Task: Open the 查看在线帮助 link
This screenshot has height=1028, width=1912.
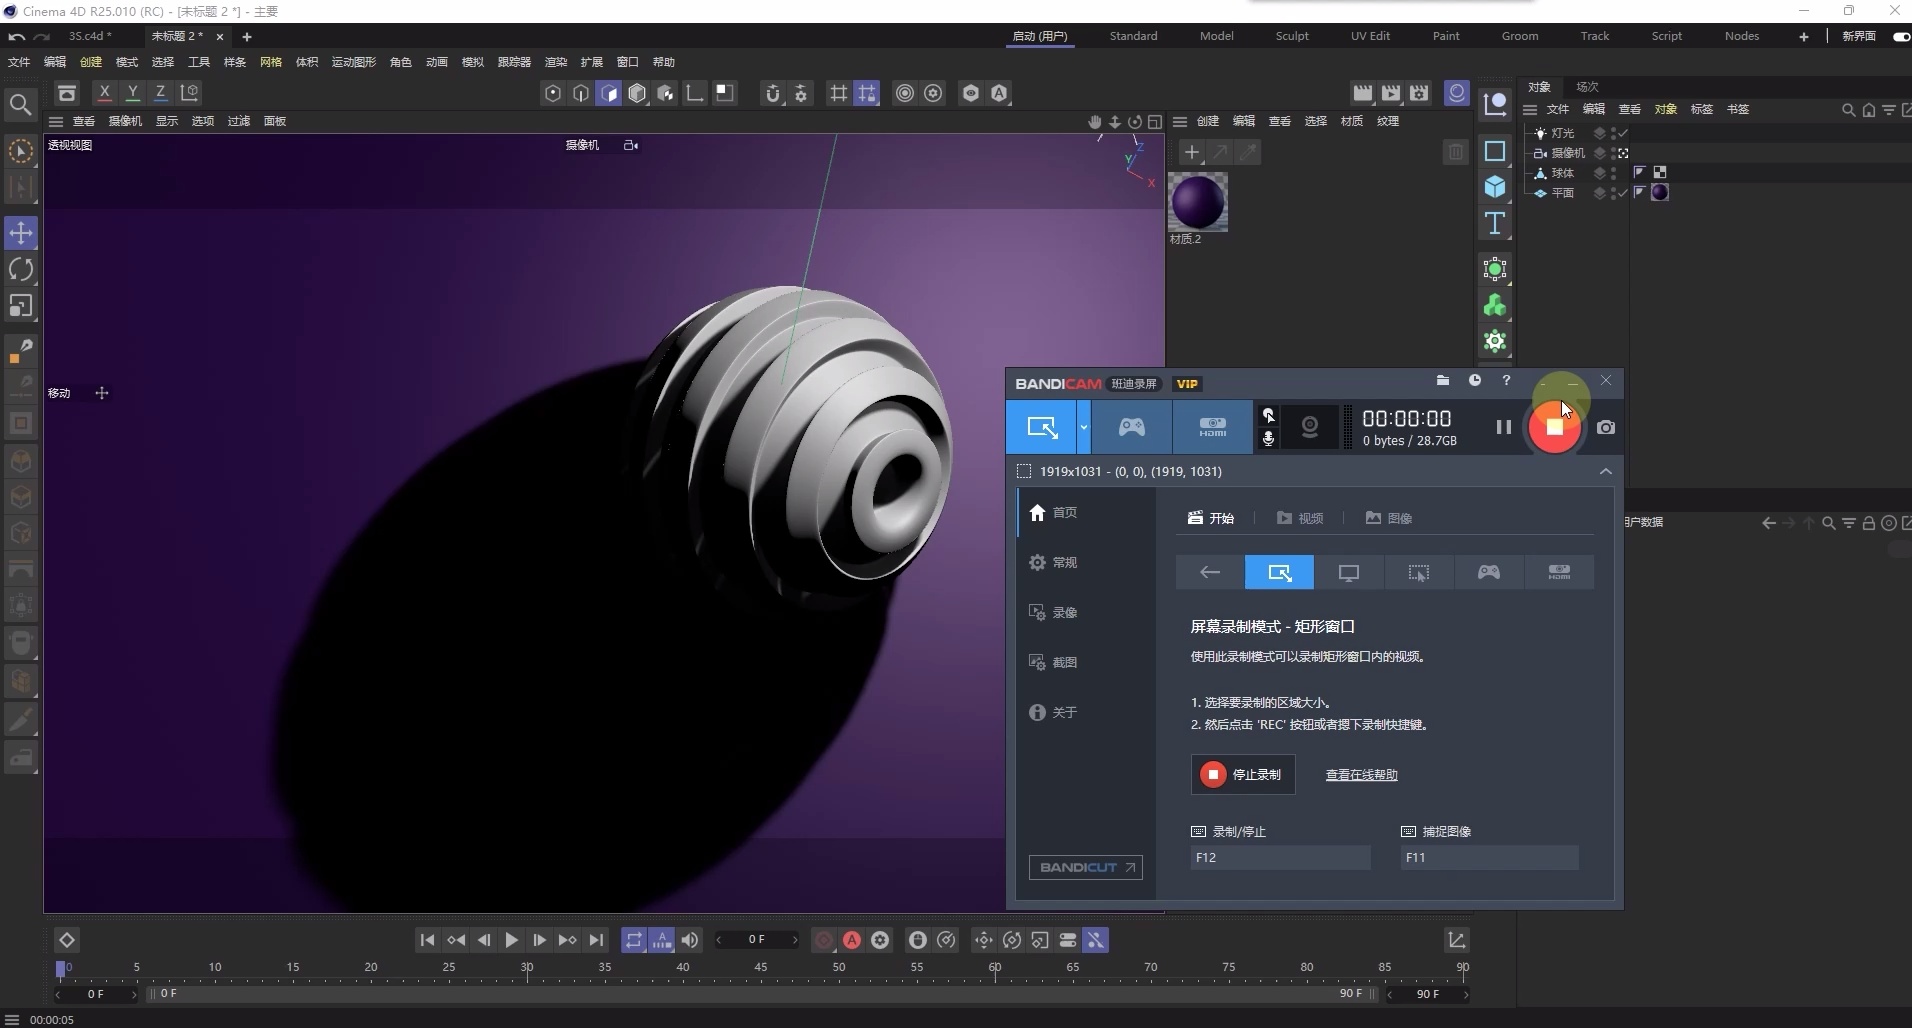Action: [x=1361, y=775]
